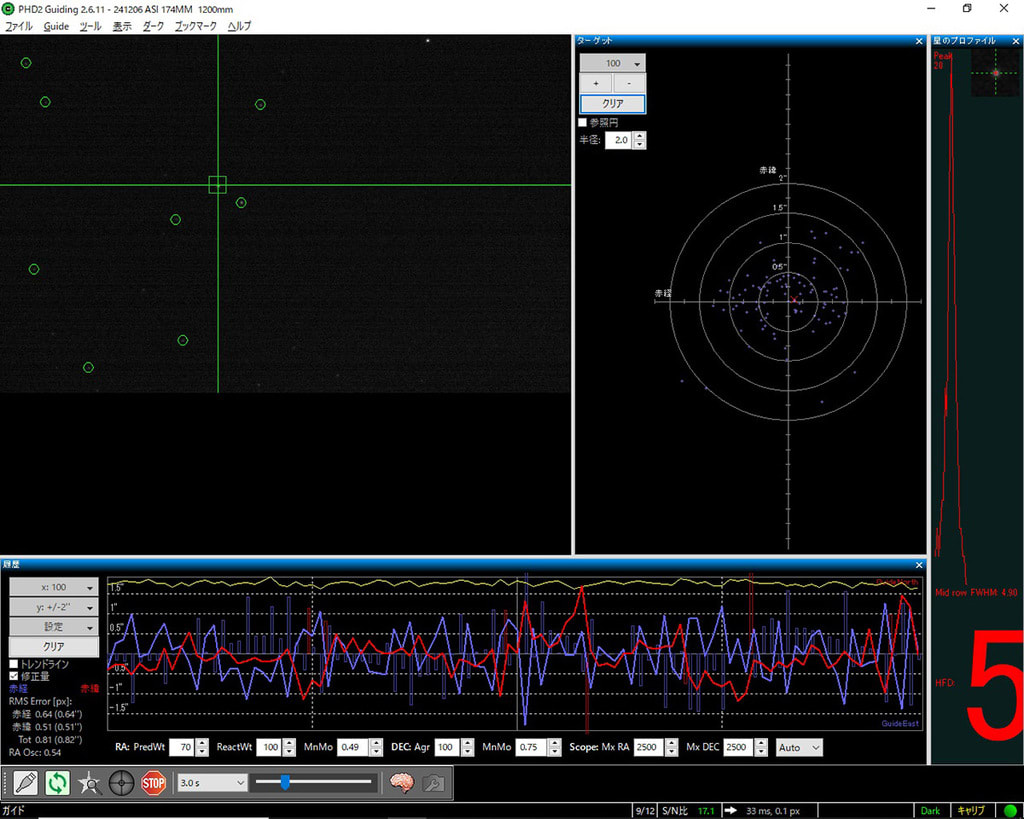Screen dimensions: 1024x819
Task: Click the Mx DEC 2500 field
Action: coord(739,747)
